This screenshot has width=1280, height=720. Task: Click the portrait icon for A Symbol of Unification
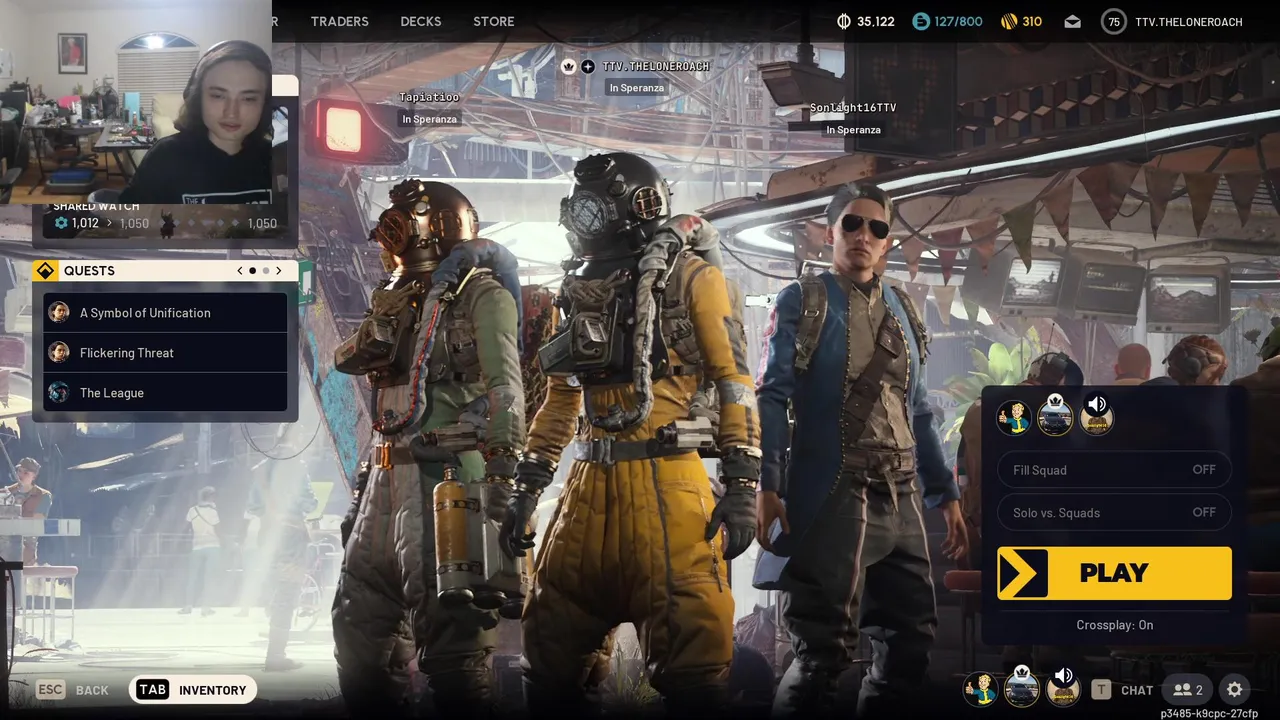59,313
